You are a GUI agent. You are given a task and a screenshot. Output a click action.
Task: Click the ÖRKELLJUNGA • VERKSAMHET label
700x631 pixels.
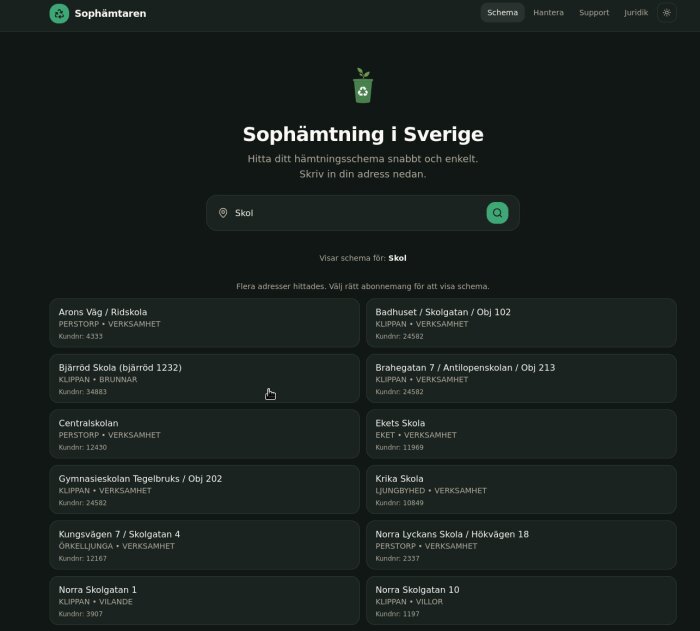117,546
